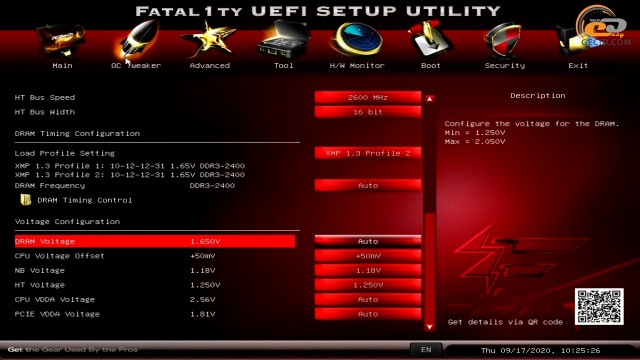Open HT Voltage 1.250V selector
The image size is (640, 360).
tap(368, 285)
